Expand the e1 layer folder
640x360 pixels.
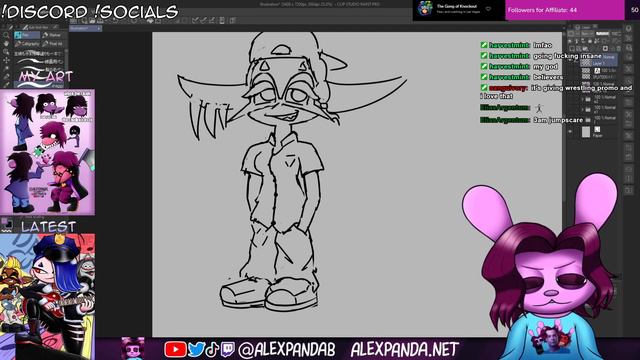[582, 109]
